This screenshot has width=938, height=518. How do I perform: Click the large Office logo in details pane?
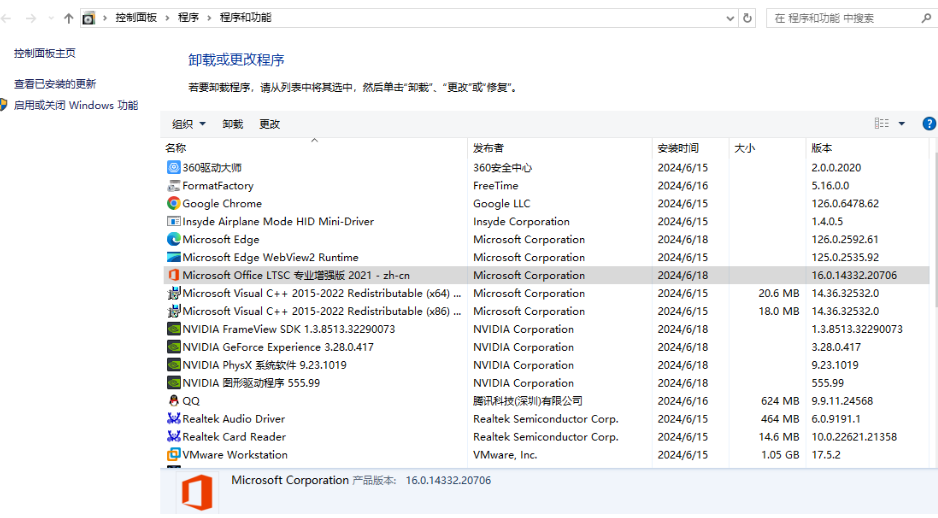pos(197,492)
